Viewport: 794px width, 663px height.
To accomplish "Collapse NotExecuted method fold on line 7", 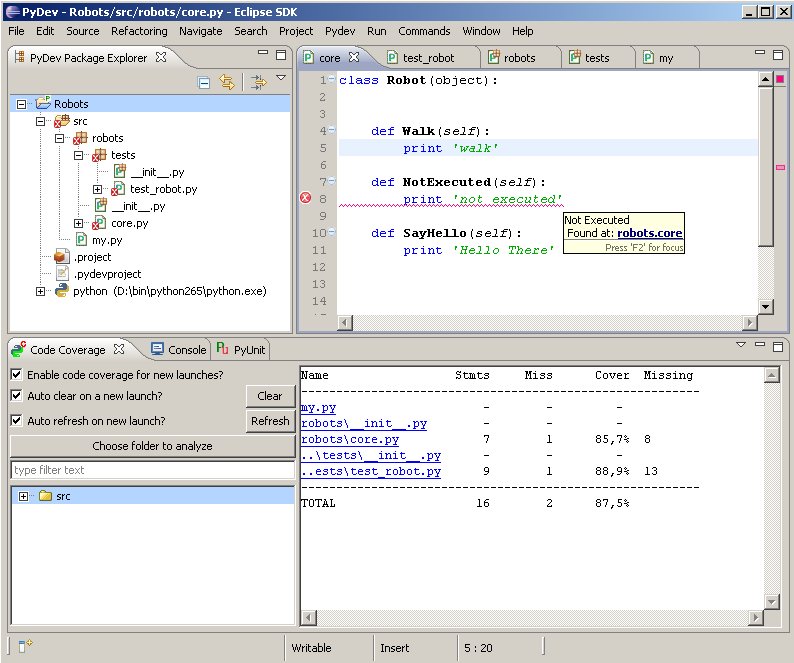I will (331, 180).
